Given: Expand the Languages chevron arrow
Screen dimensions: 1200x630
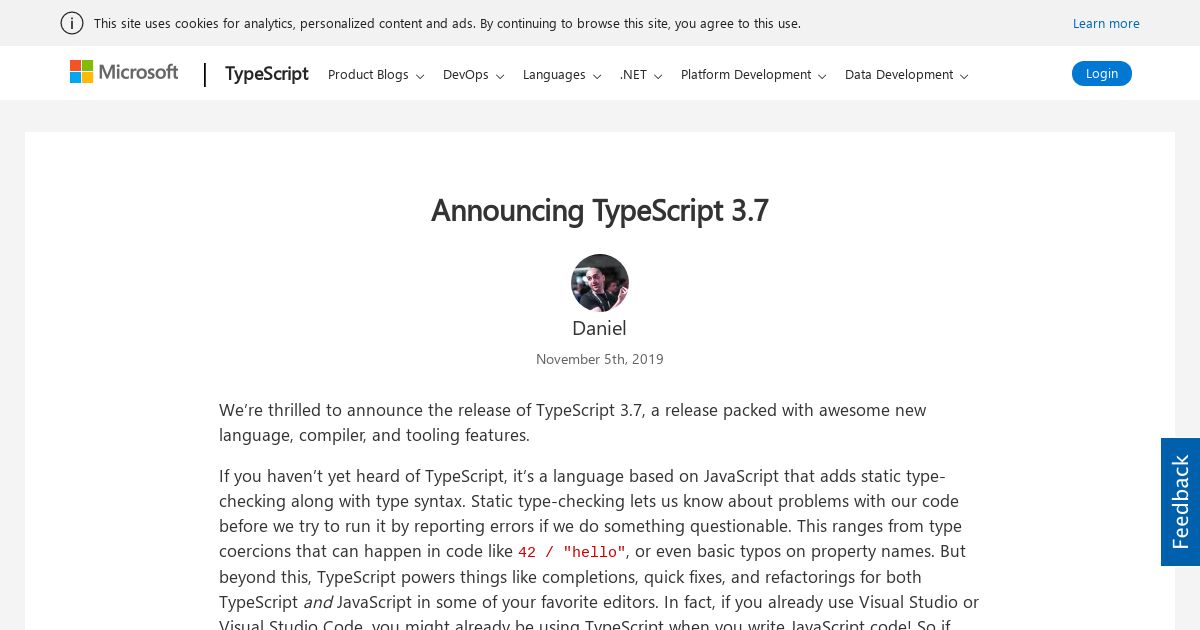Looking at the screenshot, I should pyautogui.click(x=597, y=76).
